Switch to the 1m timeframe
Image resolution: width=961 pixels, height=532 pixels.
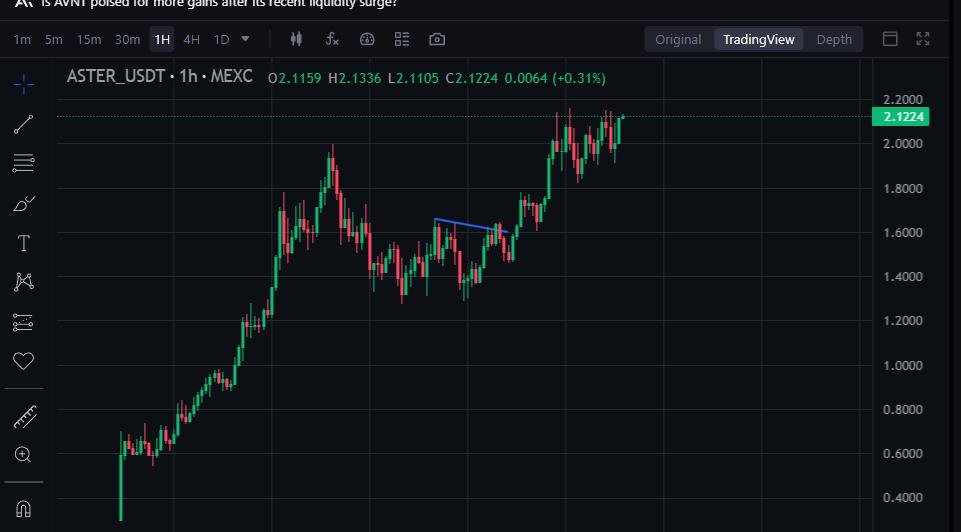tap(22, 39)
